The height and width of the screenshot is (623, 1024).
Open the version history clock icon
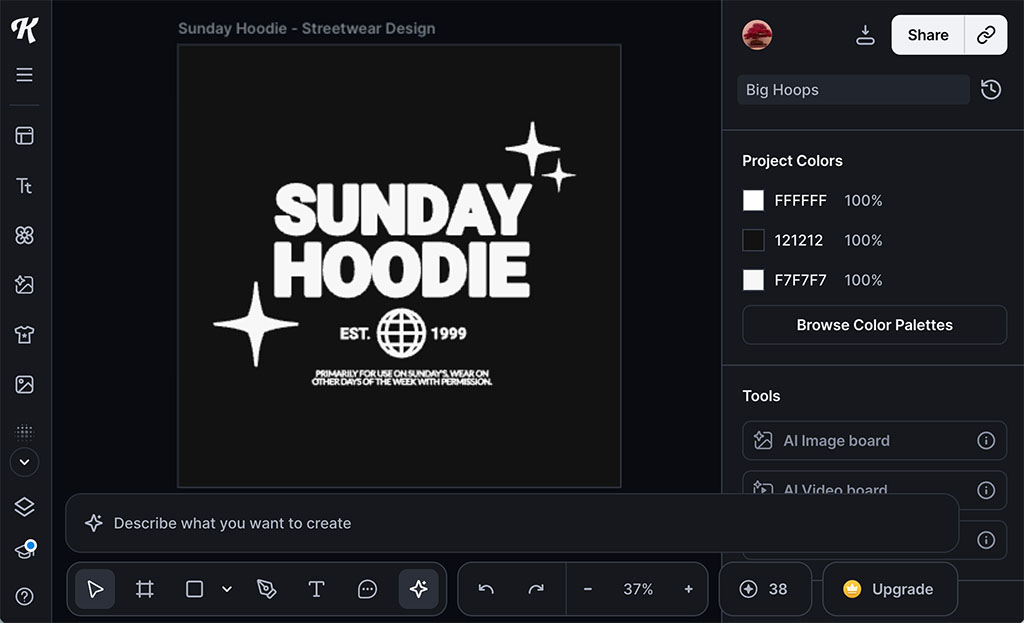click(x=990, y=89)
